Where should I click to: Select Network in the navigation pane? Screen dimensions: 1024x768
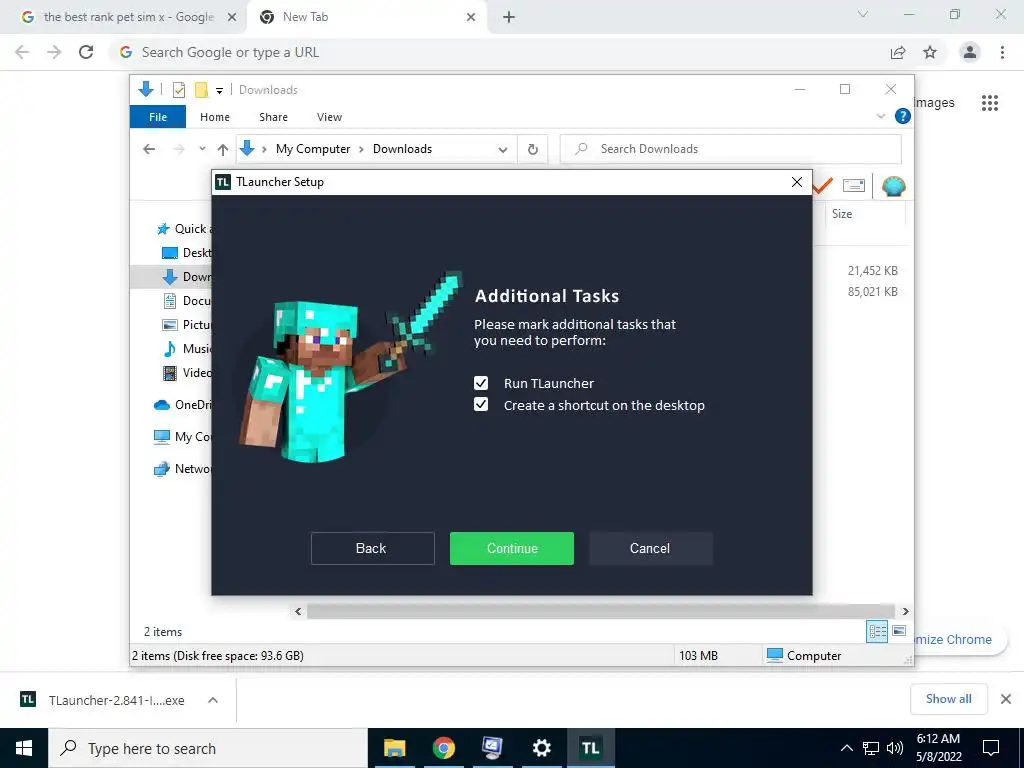pyautogui.click(x=182, y=469)
